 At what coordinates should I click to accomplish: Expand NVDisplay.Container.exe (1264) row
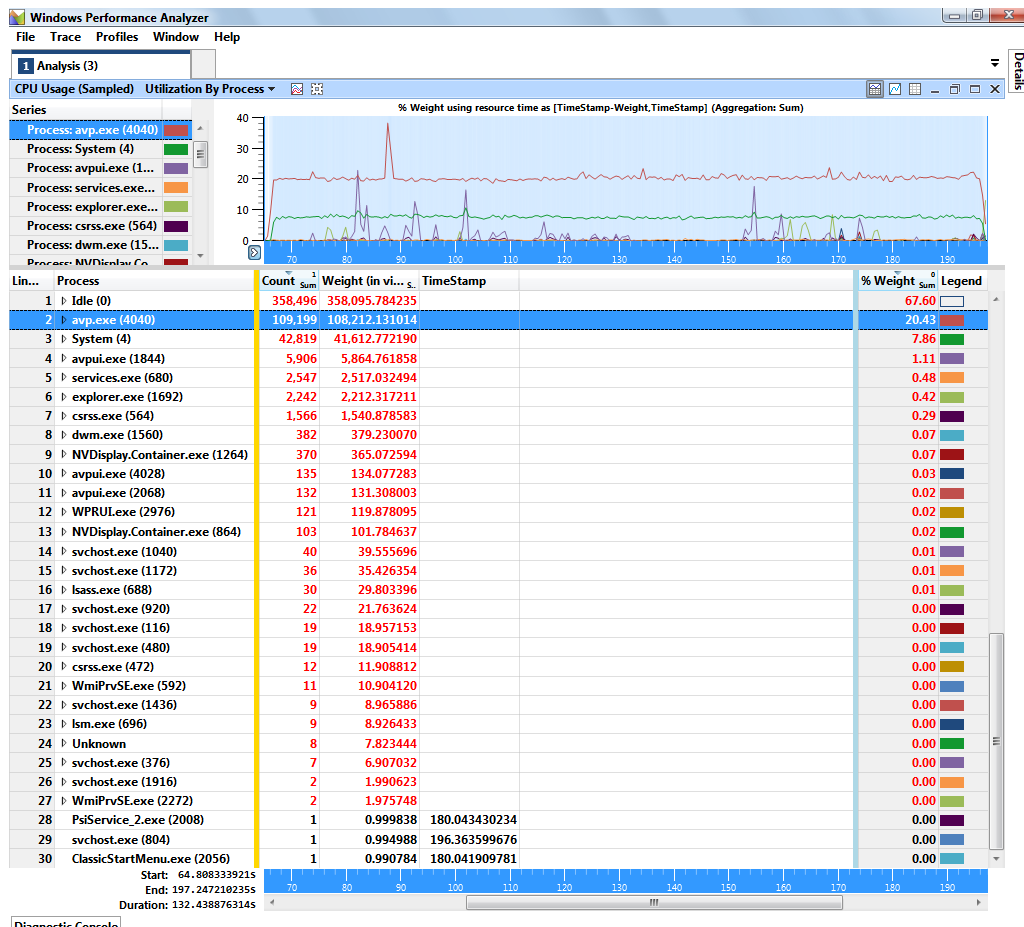(x=64, y=455)
